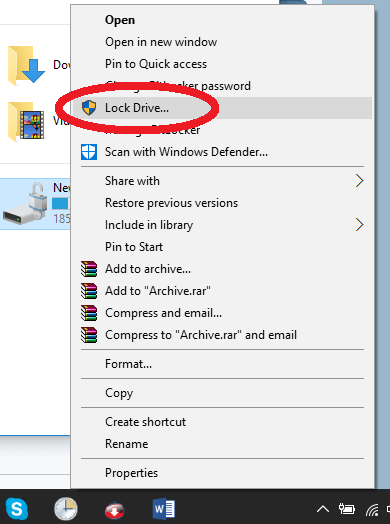Open Skype from the taskbar
The height and width of the screenshot is (524, 390).
pos(17,509)
